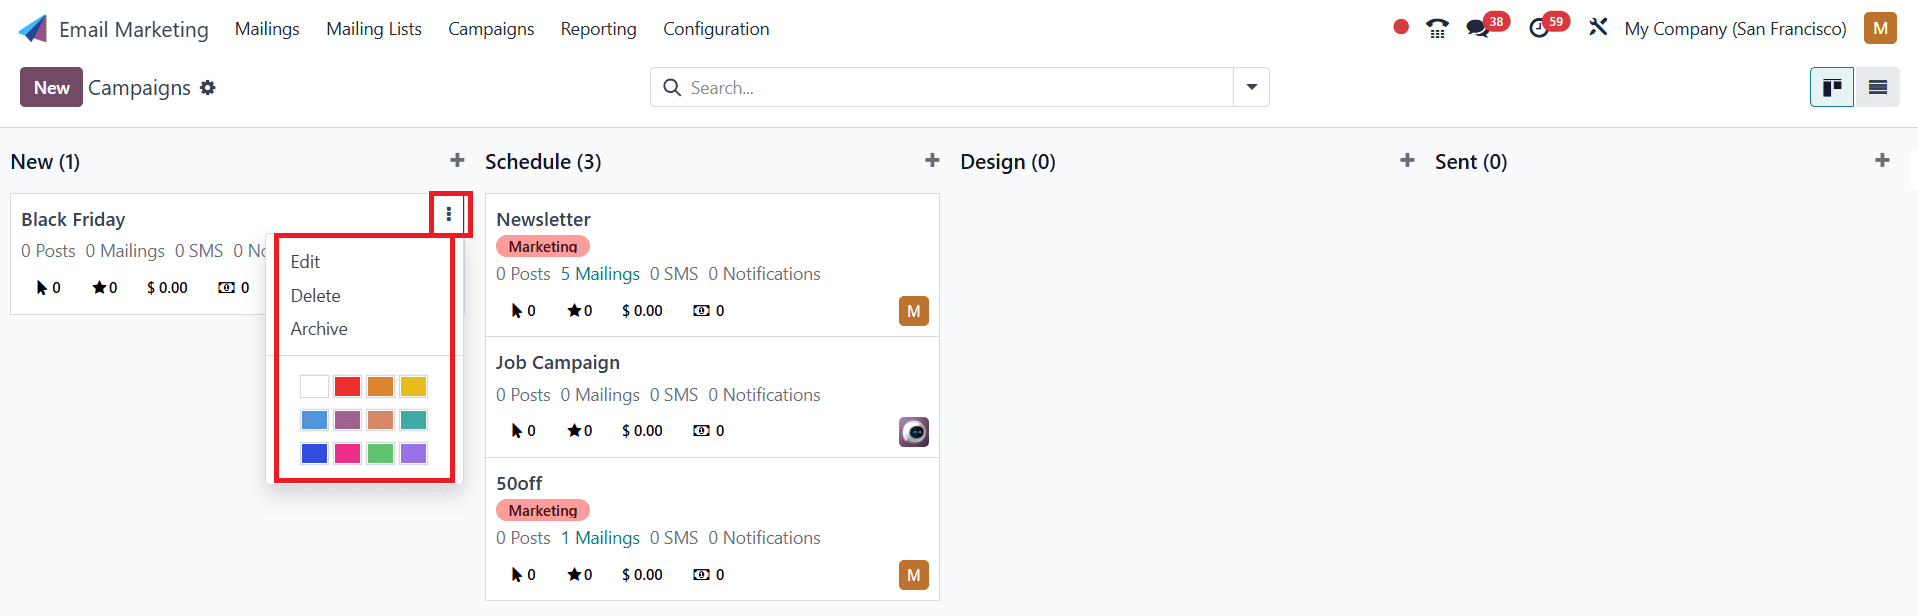This screenshot has height=616, width=1918.
Task: Click the user avatar on Job Campaign card
Action: click(x=914, y=432)
